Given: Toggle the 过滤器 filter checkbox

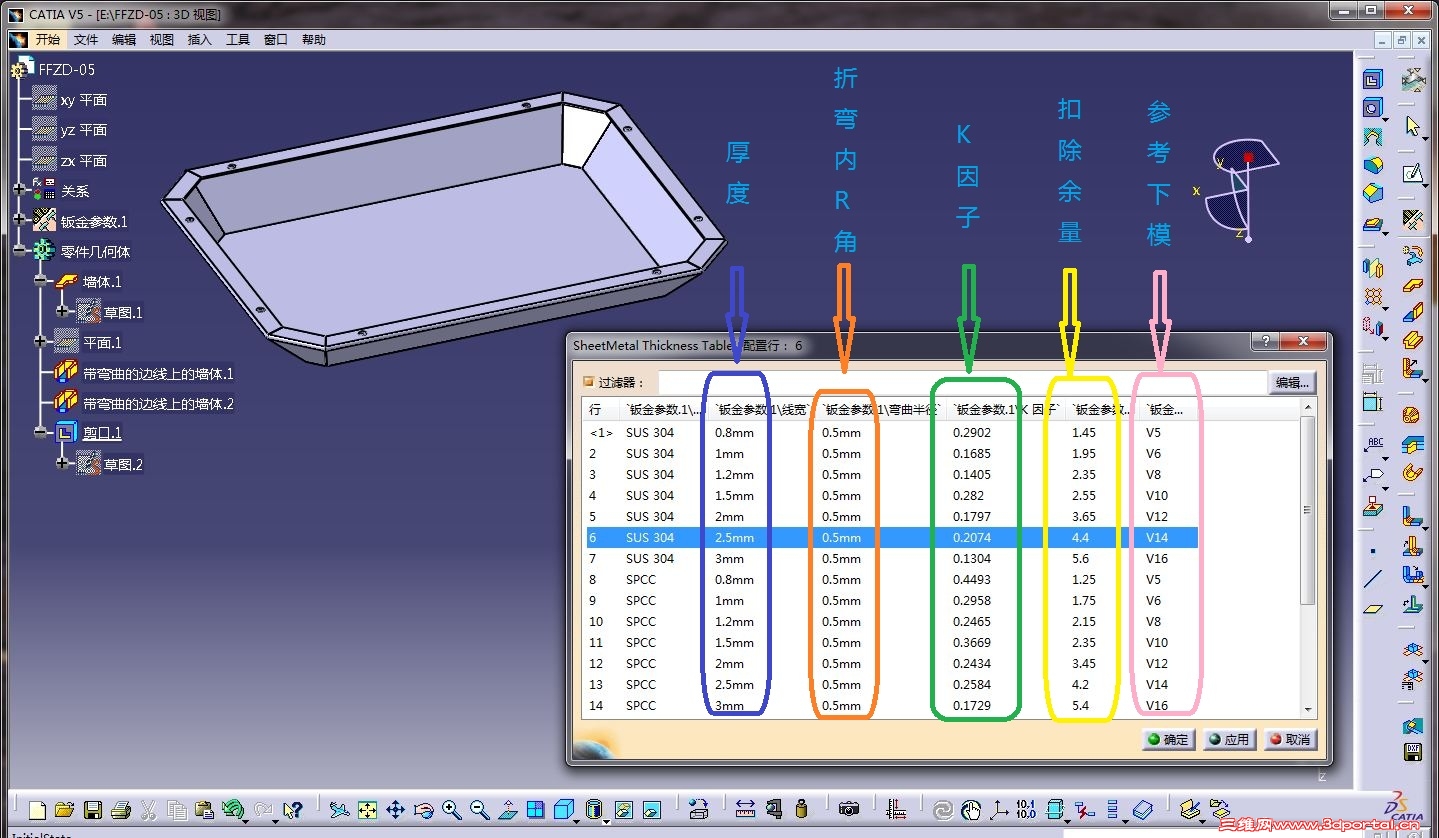Looking at the screenshot, I should pyautogui.click(x=588, y=381).
